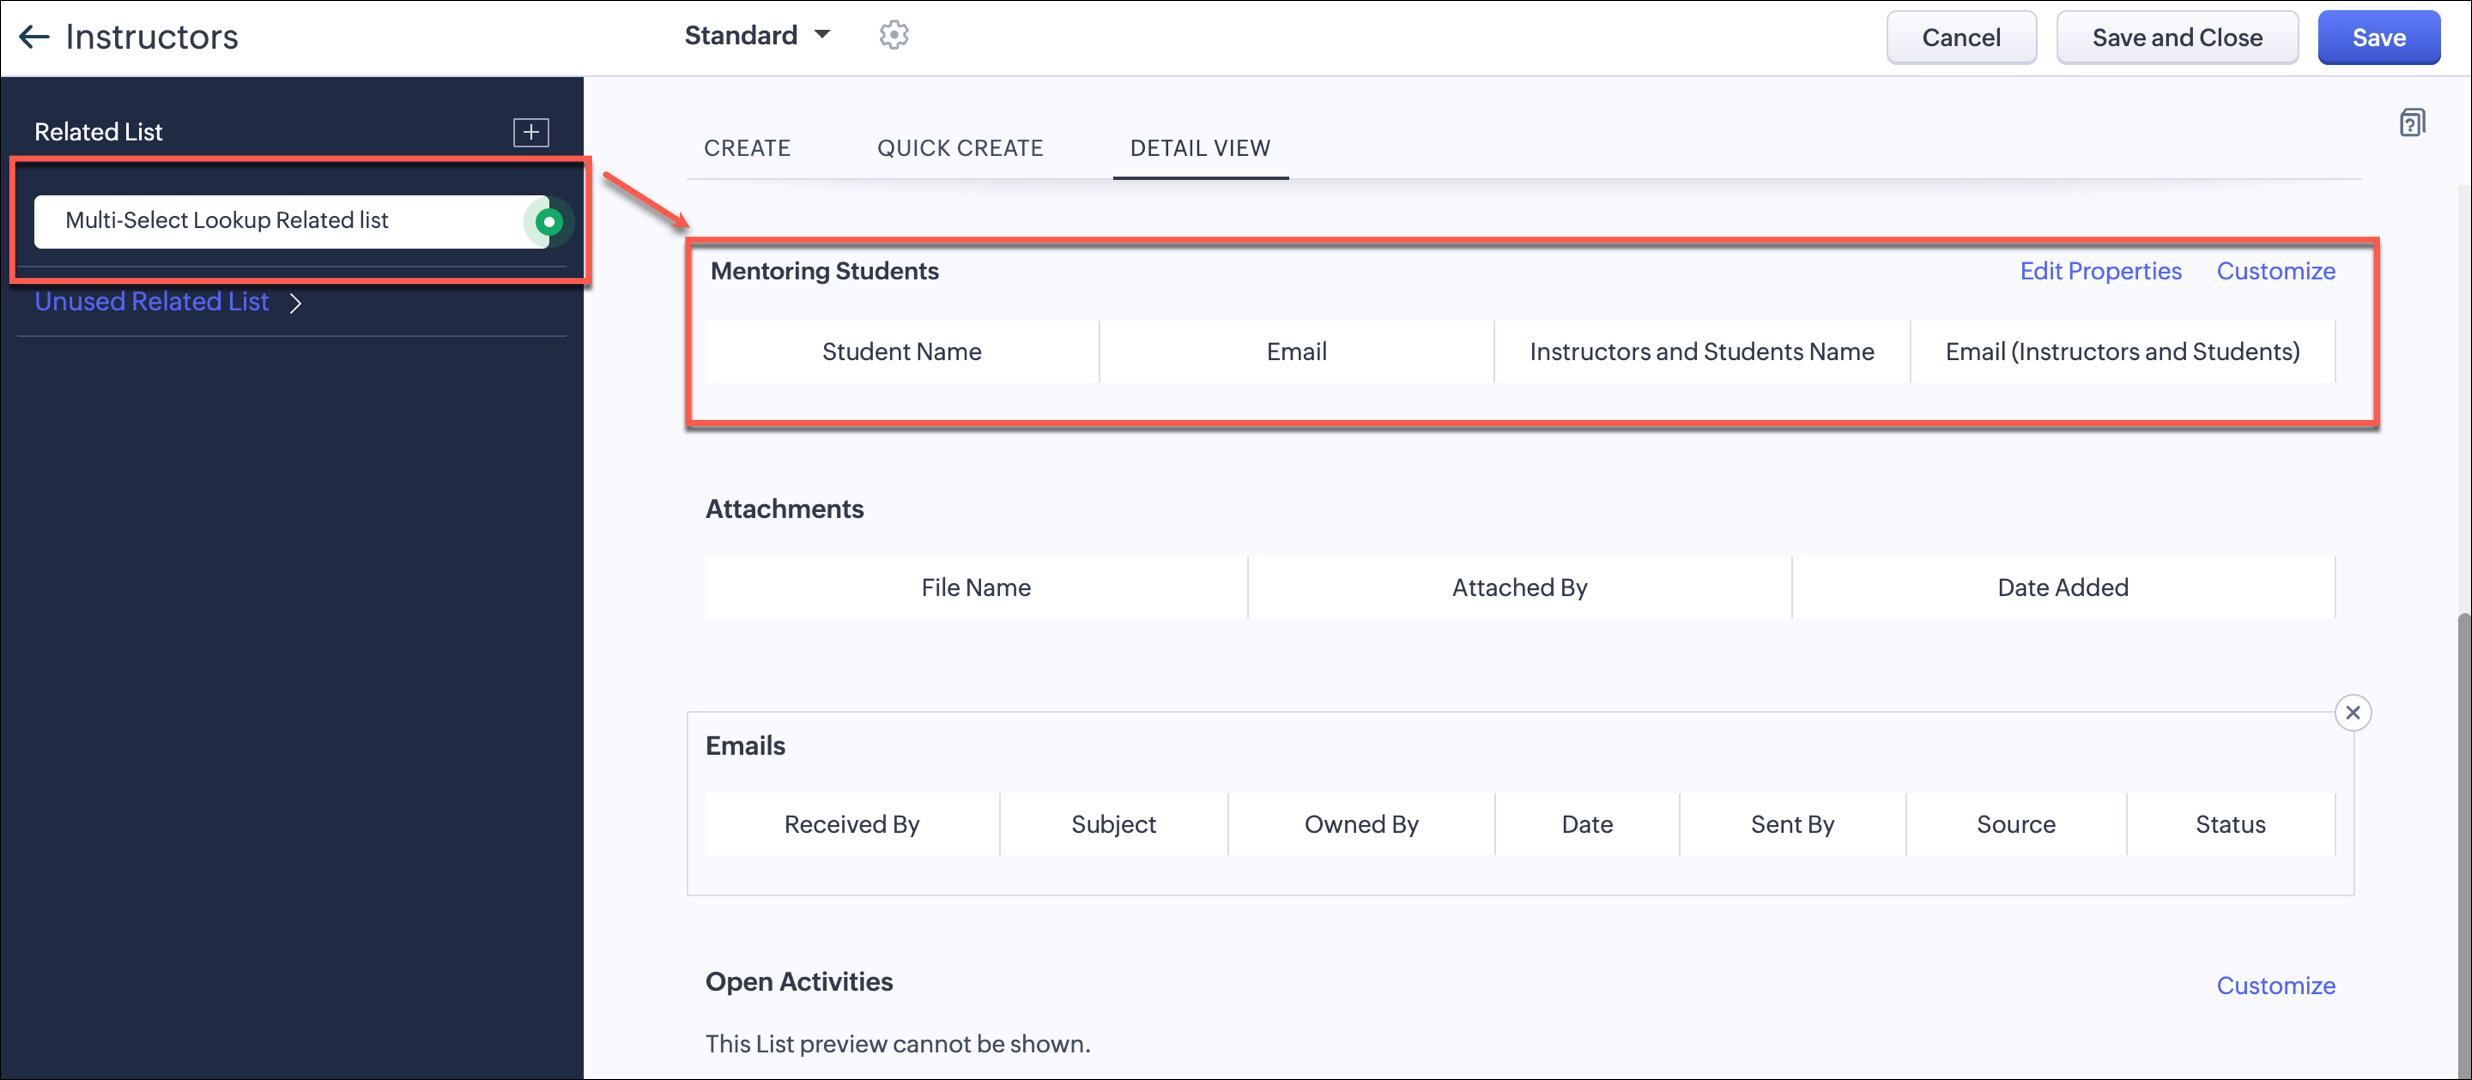Remove Emails section with X button
This screenshot has height=1080, width=2472.
tap(2352, 713)
